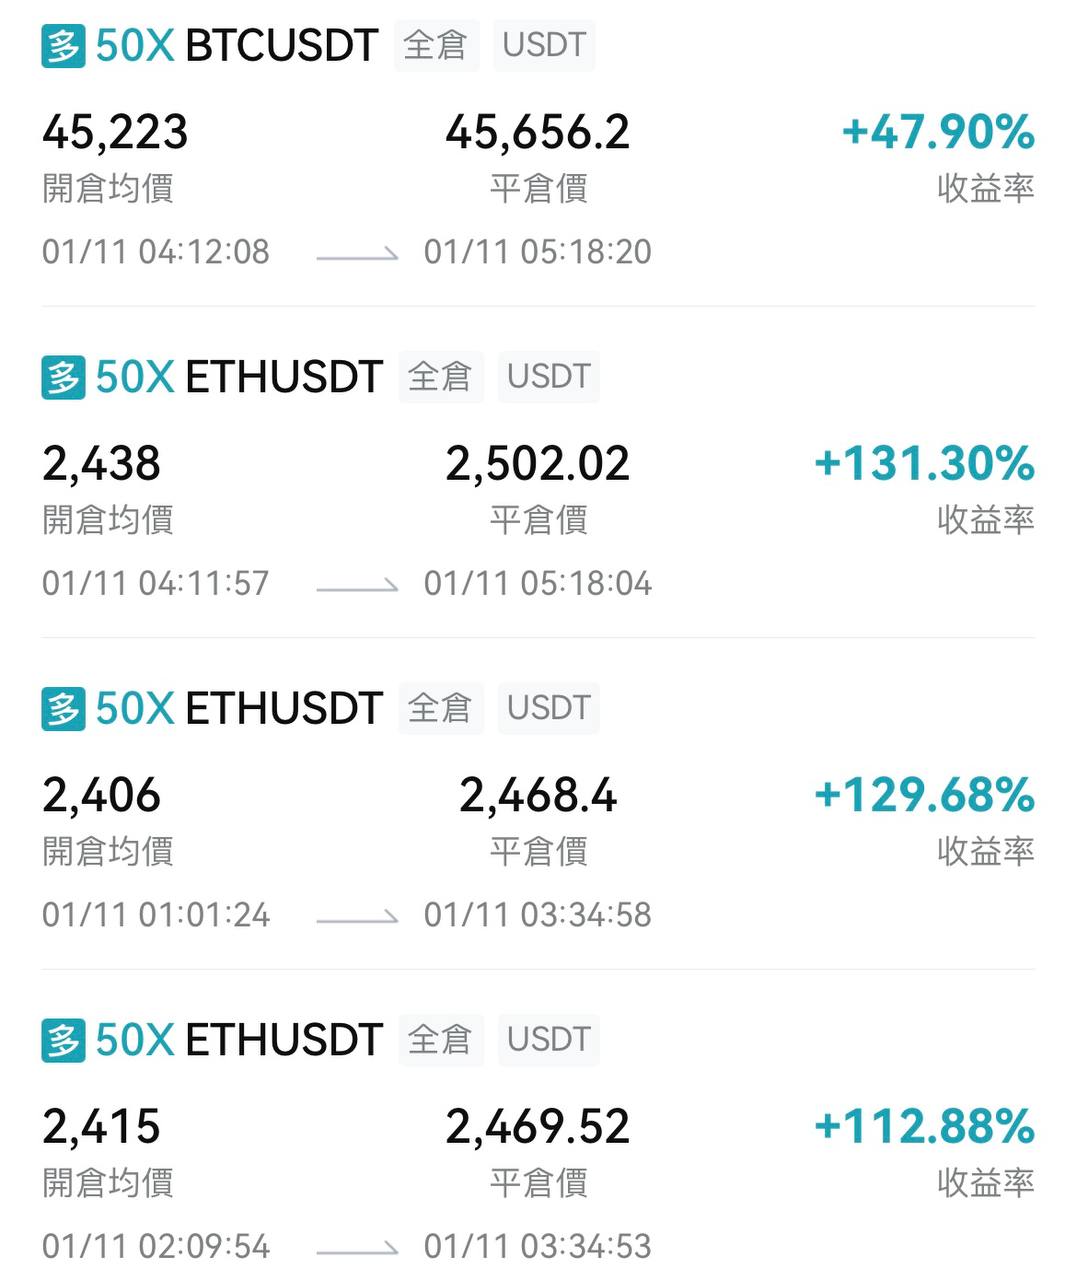Image resolution: width=1077 pixels, height=1280 pixels.
Task: Open the 50X ETHUSDT title with +112.88% return
Action: (x=239, y=1040)
